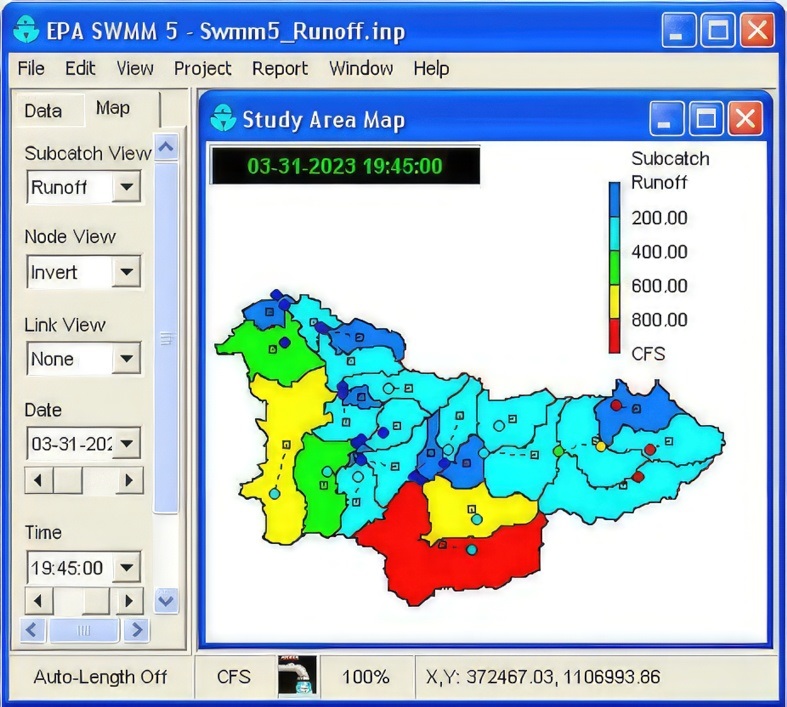Expand the Subcatch View Runoff dropdown

(x=126, y=187)
